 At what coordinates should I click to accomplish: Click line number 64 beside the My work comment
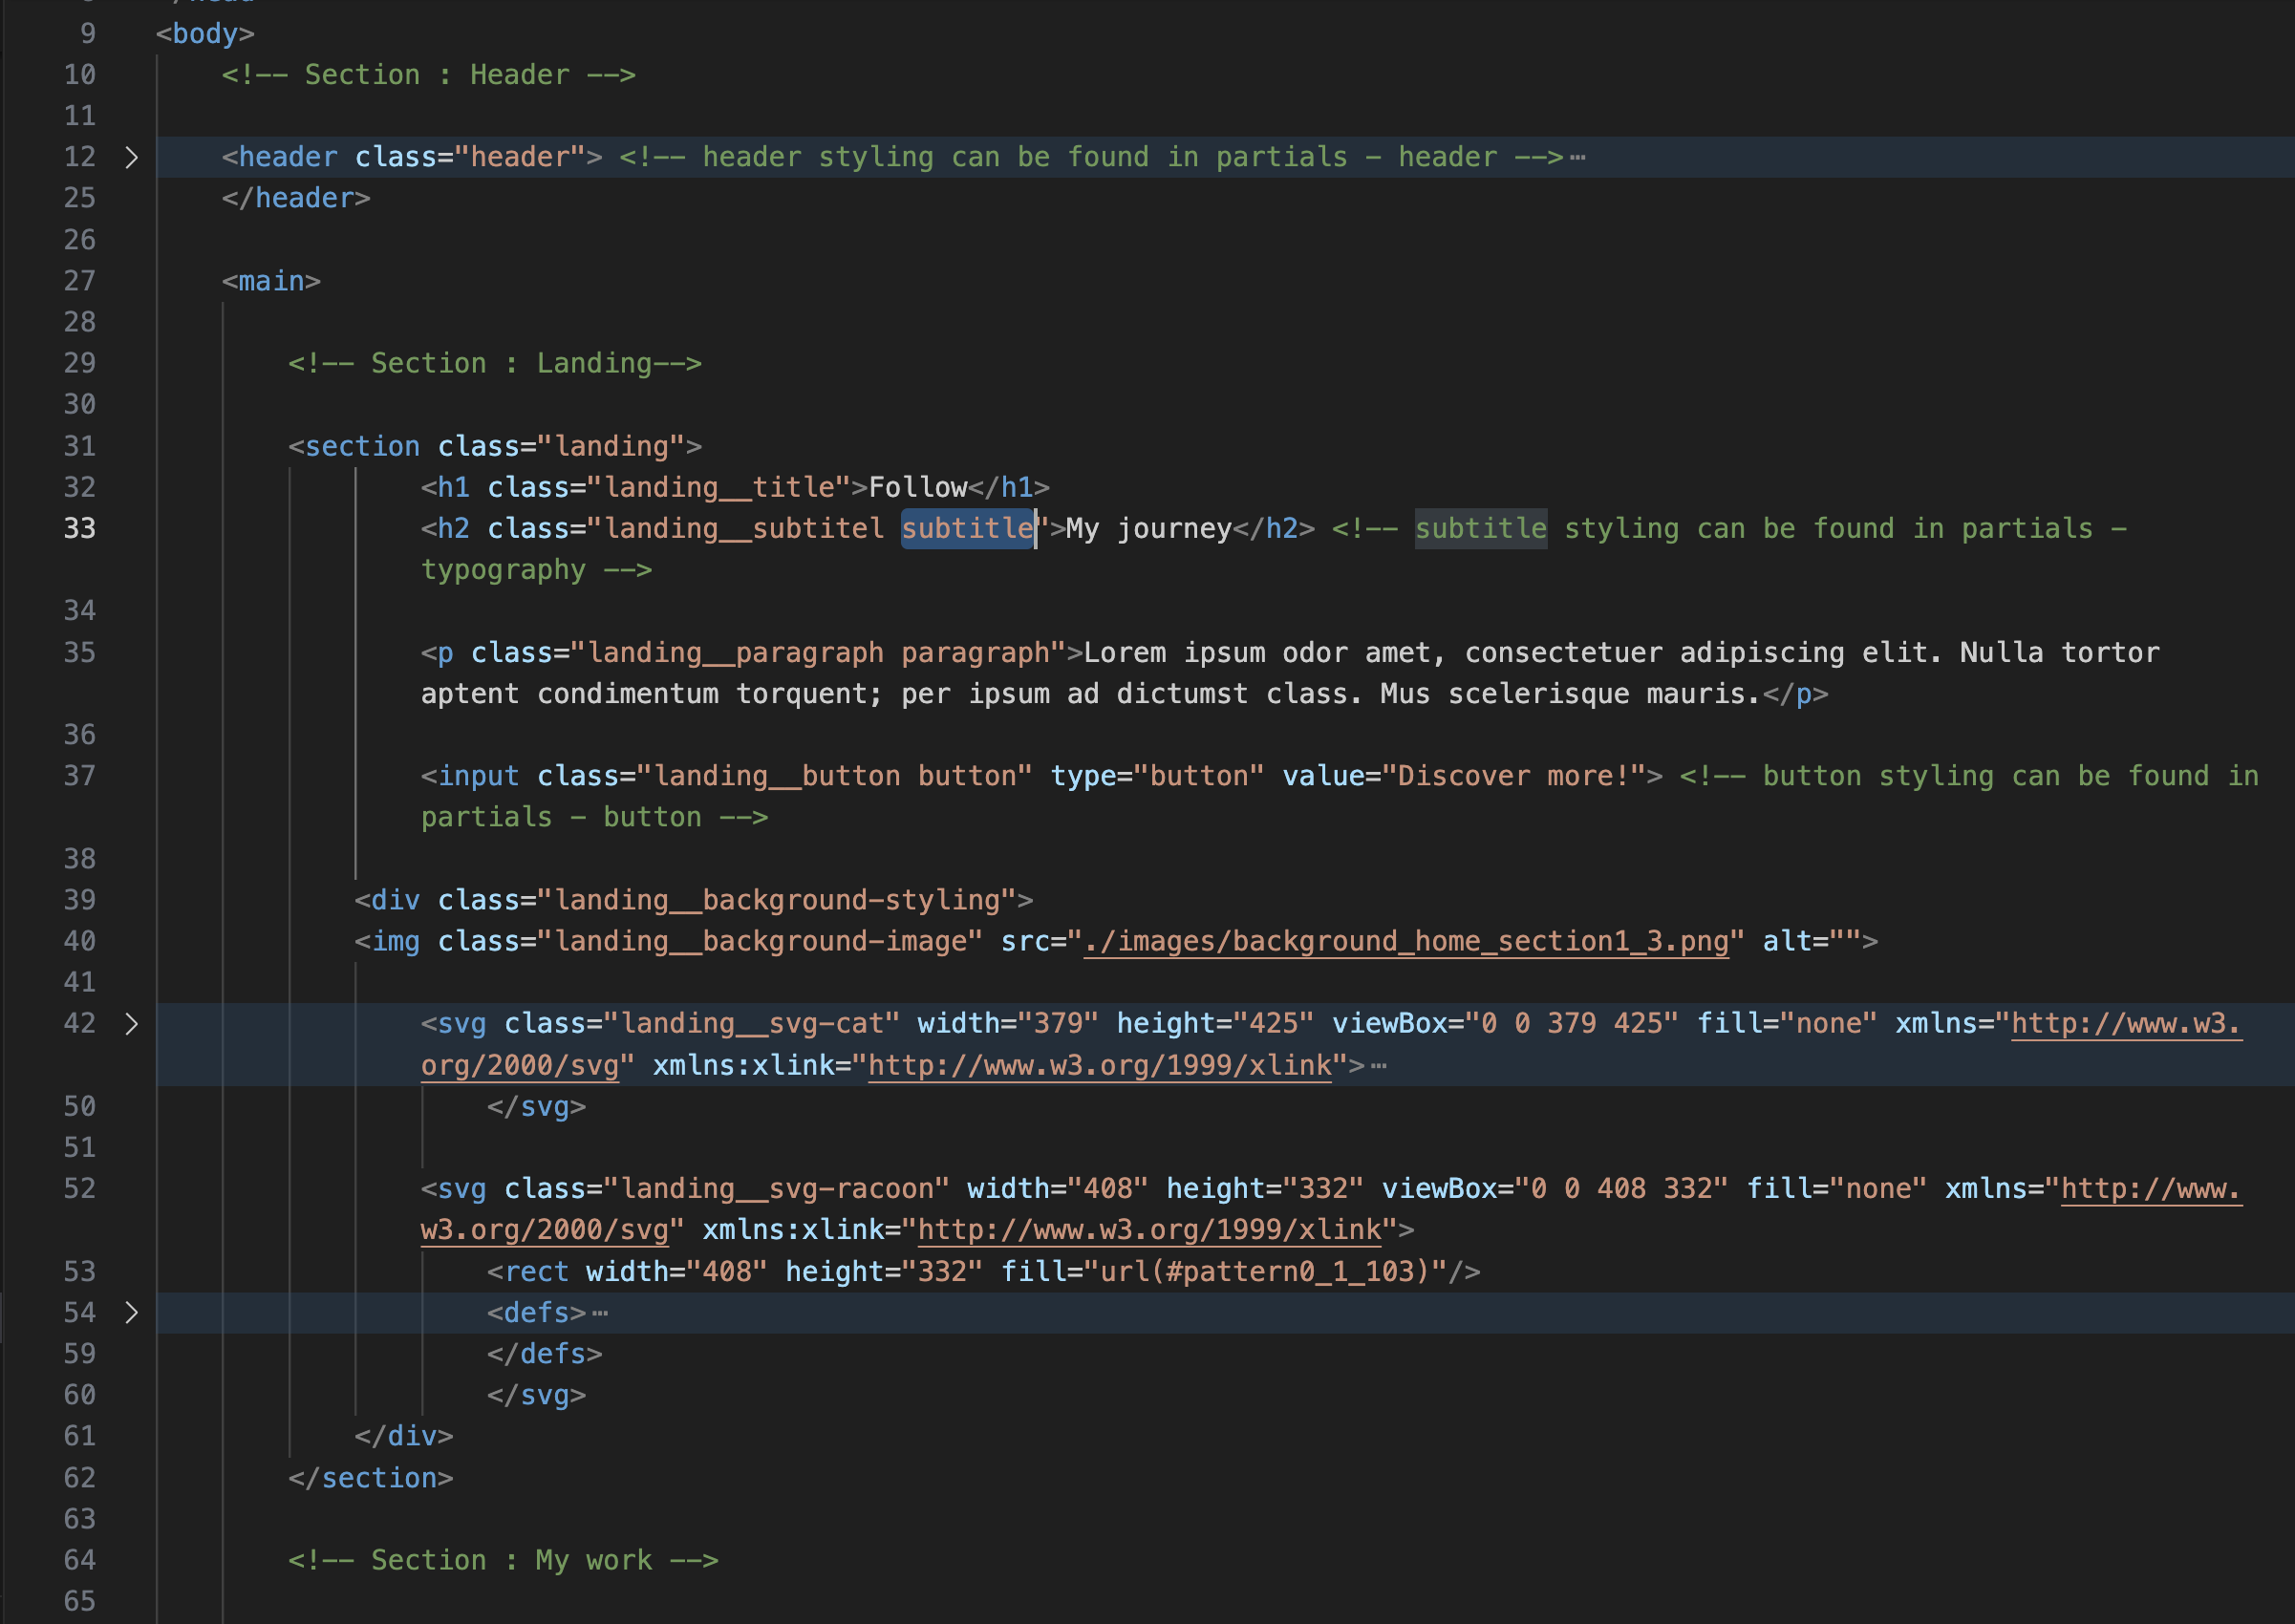(x=80, y=1560)
